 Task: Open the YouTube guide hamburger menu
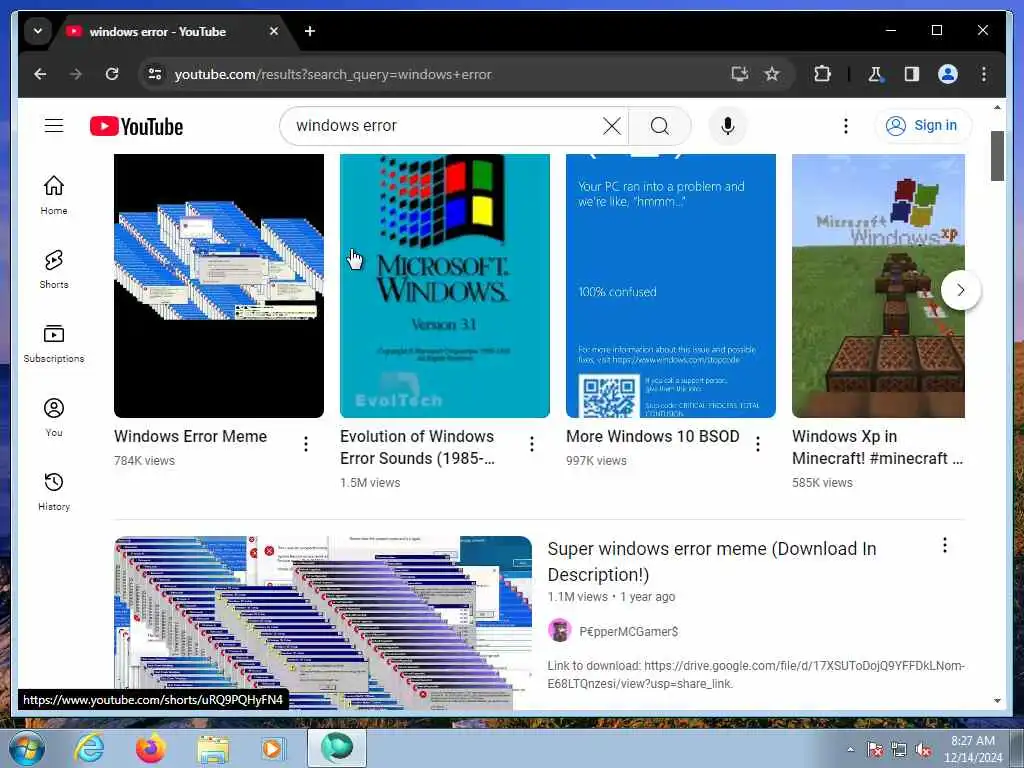coord(54,125)
